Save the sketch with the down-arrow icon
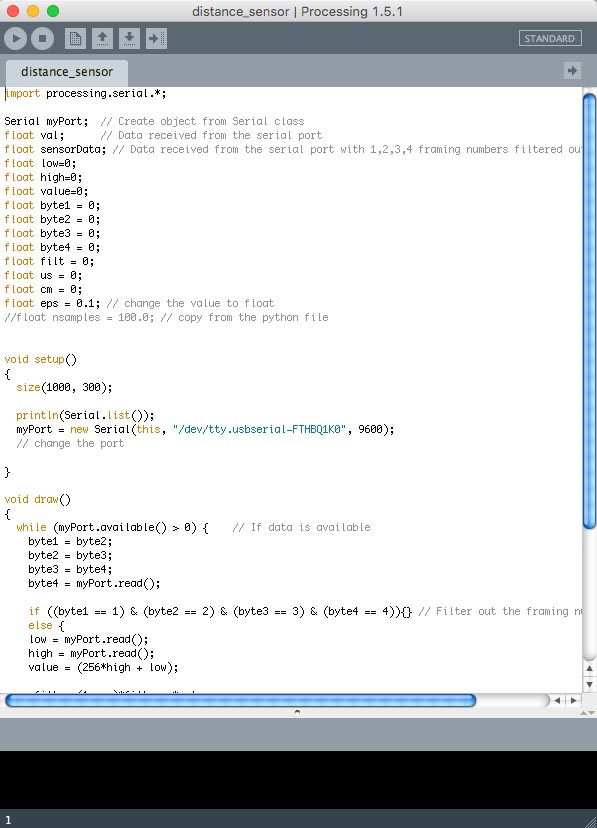Image resolution: width=597 pixels, height=828 pixels. (129, 39)
